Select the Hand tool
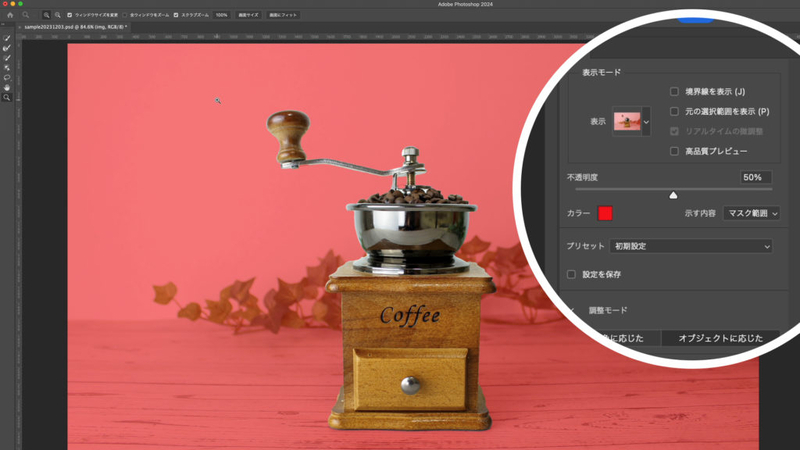The image size is (800, 450). click(7, 87)
